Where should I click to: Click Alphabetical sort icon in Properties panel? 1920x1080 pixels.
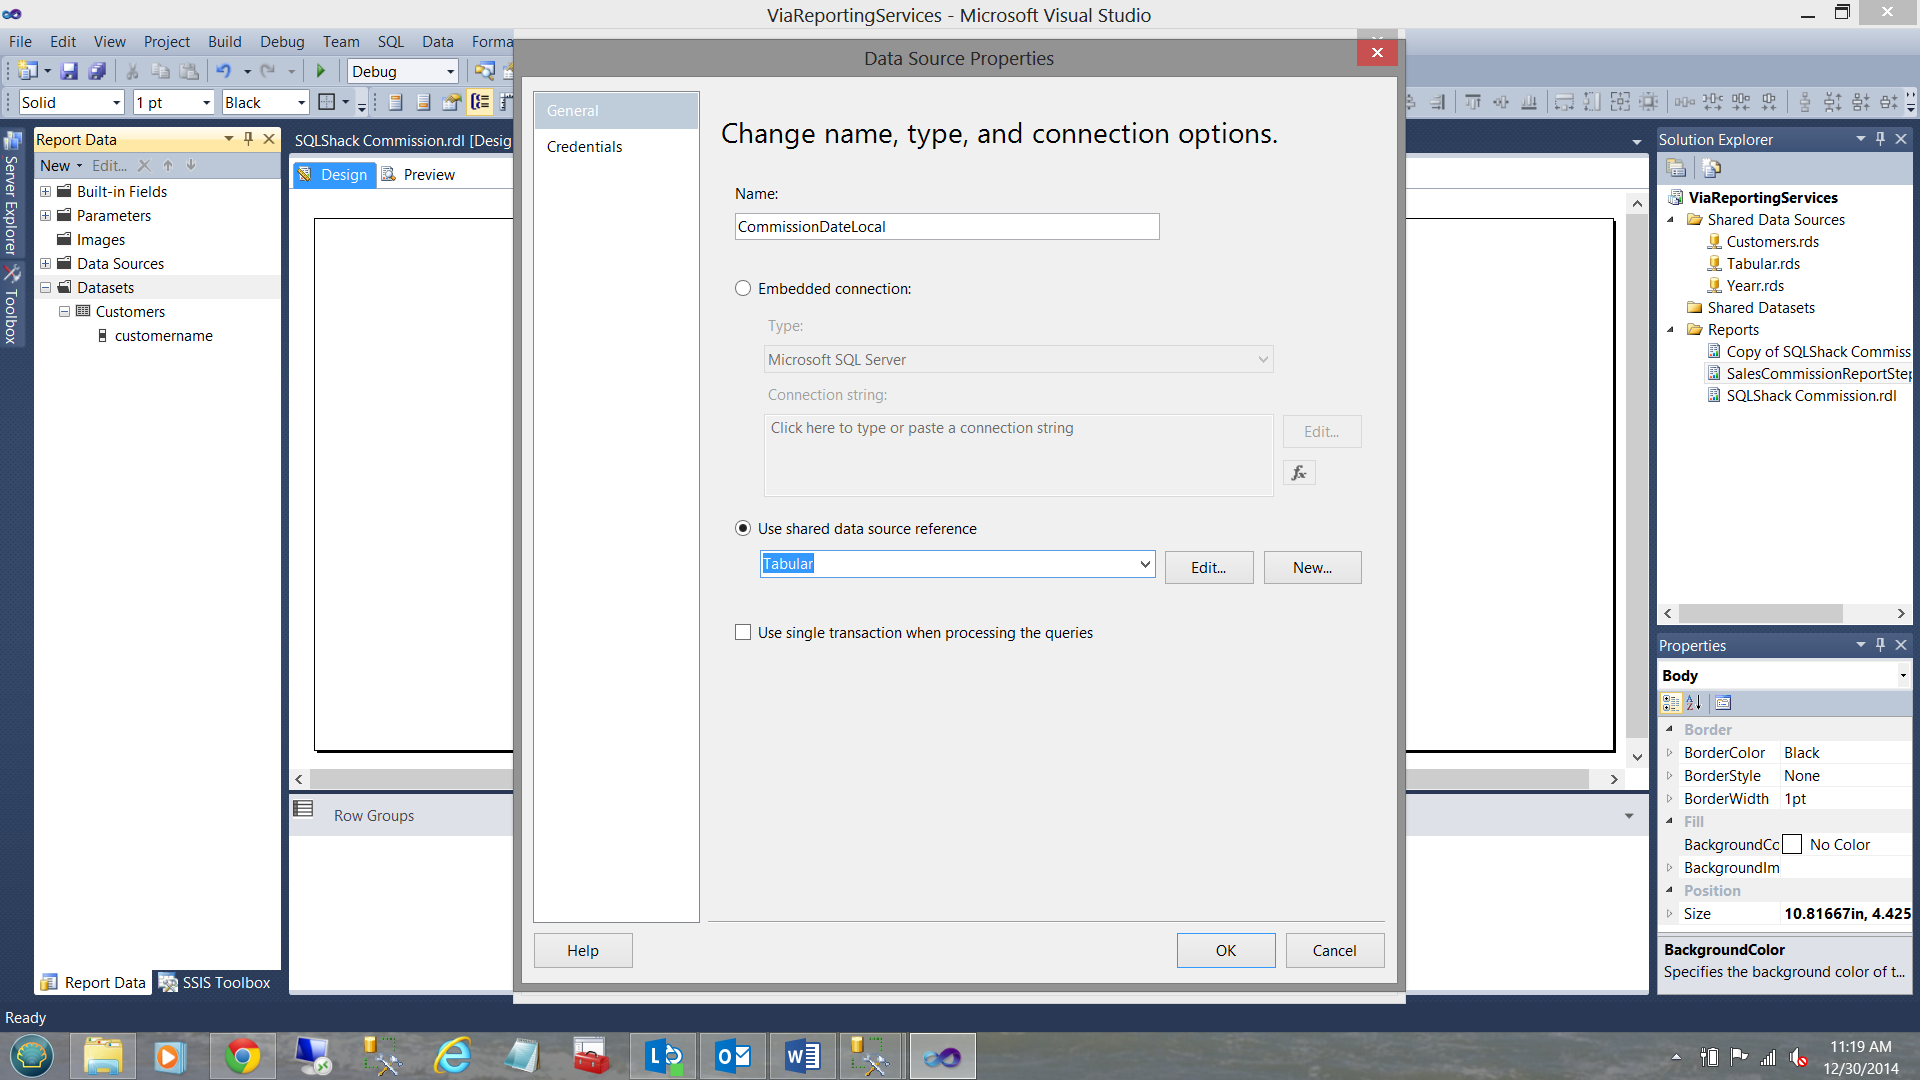pos(1694,703)
